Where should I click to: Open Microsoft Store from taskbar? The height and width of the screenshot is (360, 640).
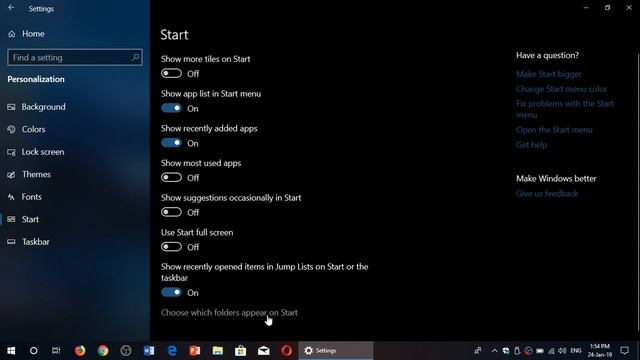240,351
